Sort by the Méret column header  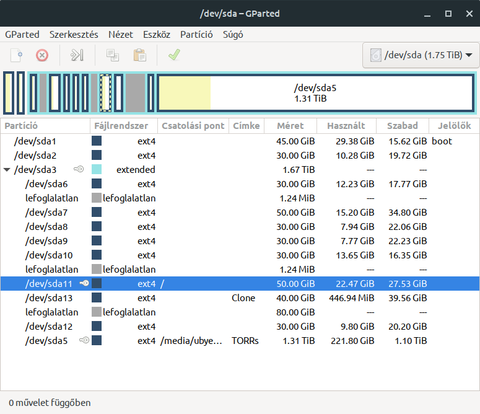pos(290,126)
